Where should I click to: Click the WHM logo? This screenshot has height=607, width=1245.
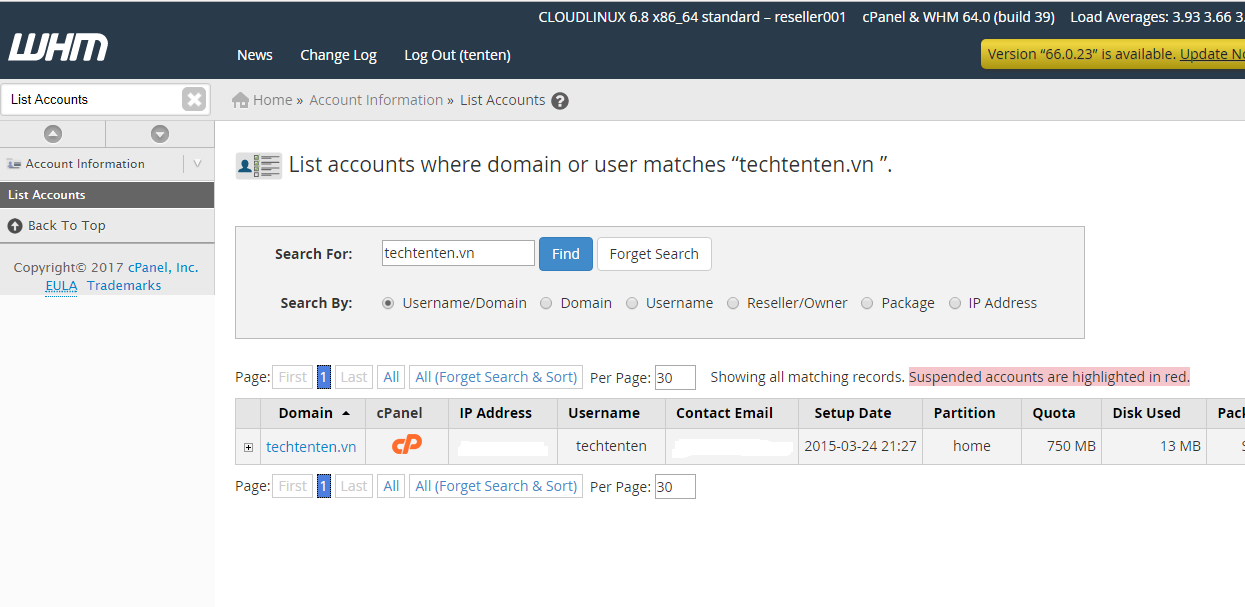pyautogui.click(x=58, y=47)
